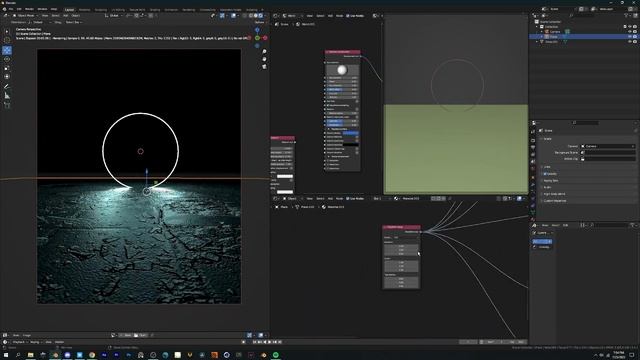The height and width of the screenshot is (360, 640).
Task: Click Open in the image editor footer
Action: click(140, 335)
